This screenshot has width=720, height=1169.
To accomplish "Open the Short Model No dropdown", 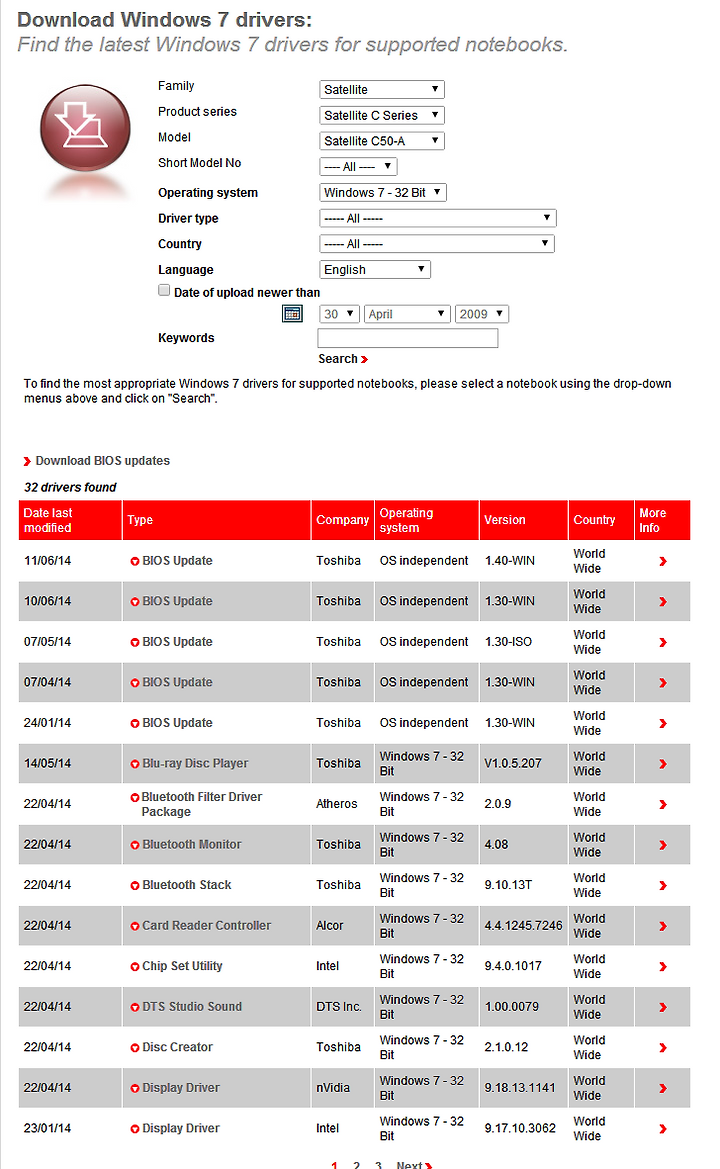I will coord(358,166).
